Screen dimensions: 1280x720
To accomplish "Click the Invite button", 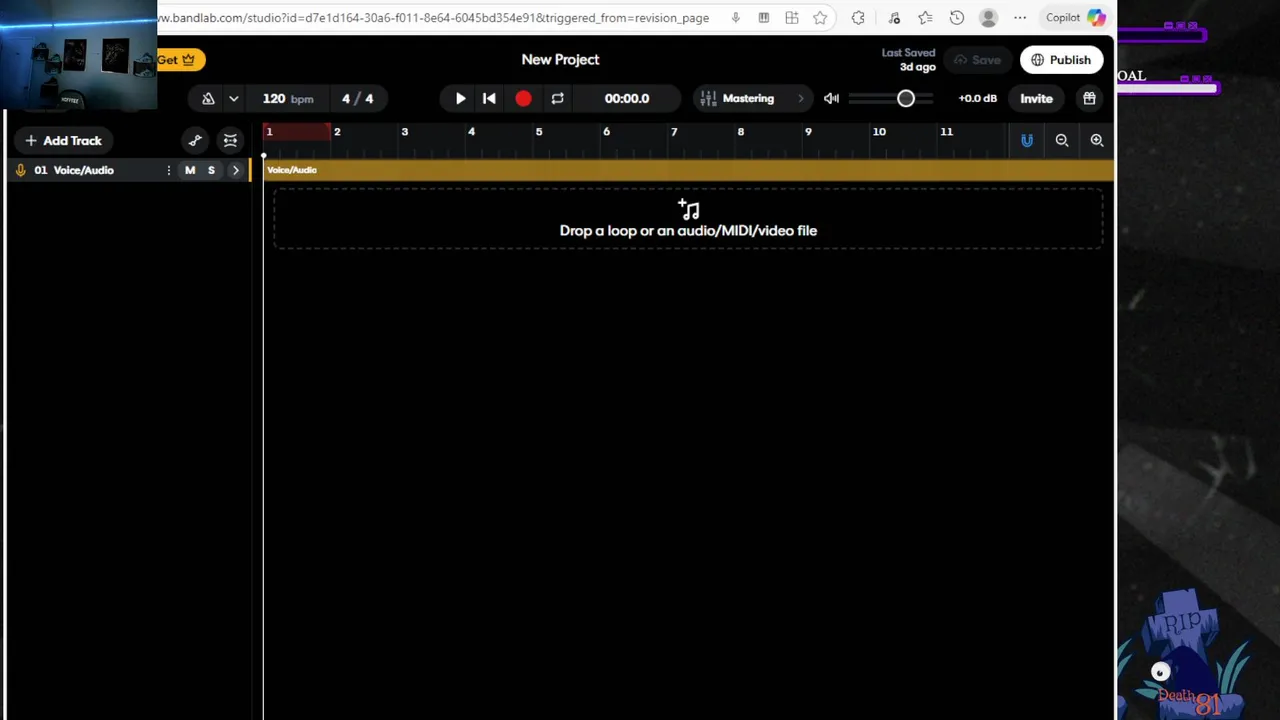I will 1036,99.
